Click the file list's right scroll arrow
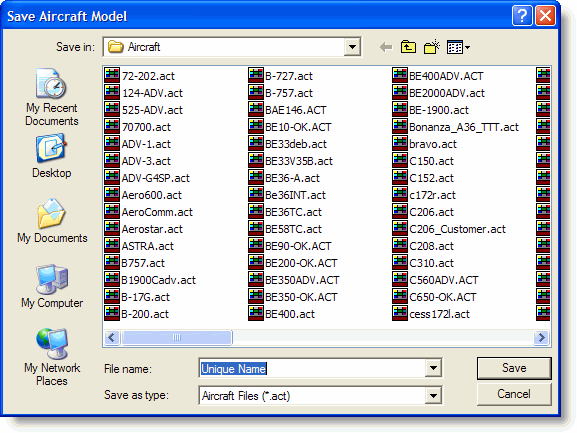Screen dimensions: 577x433 pos(541,337)
